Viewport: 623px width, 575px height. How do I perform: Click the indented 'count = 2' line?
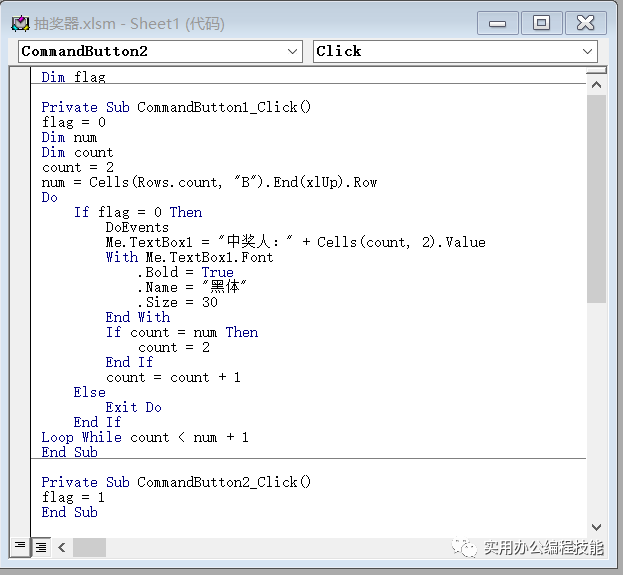click(174, 347)
